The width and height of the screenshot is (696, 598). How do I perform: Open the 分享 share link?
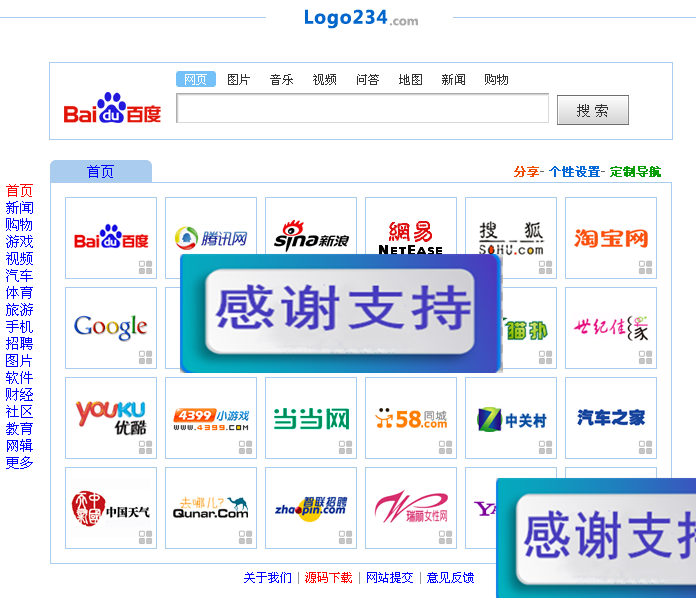coord(526,171)
